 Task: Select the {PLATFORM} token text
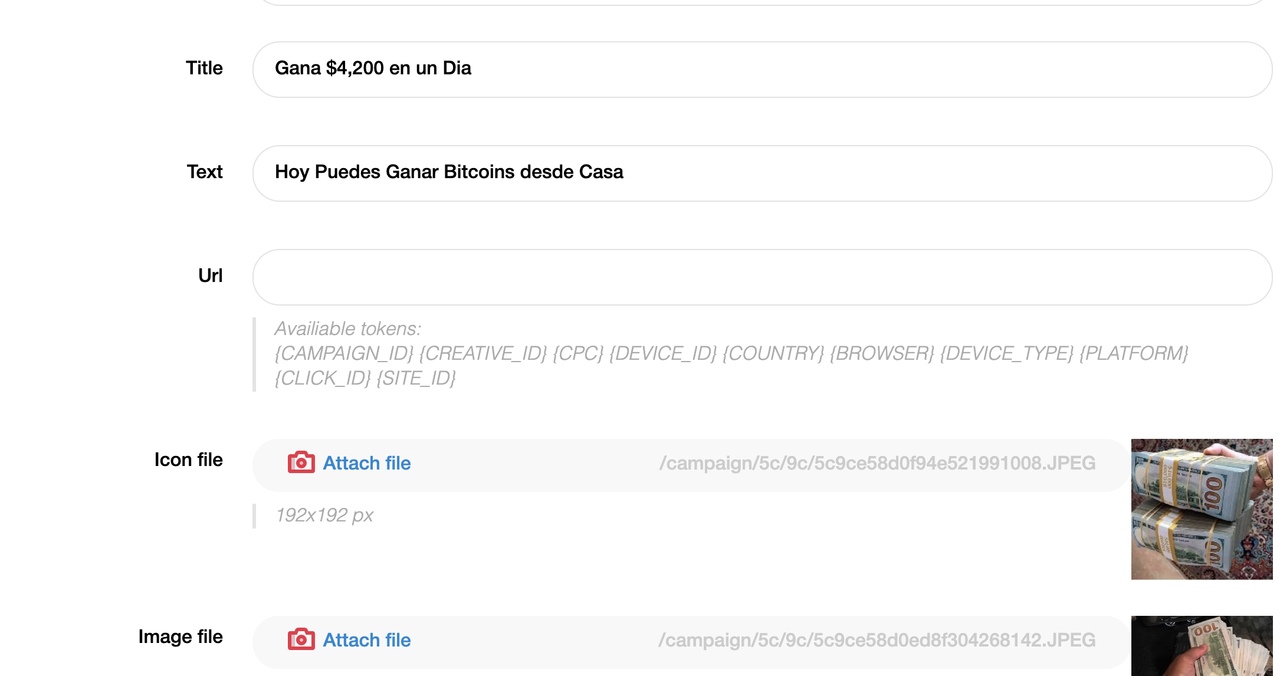click(x=1134, y=353)
